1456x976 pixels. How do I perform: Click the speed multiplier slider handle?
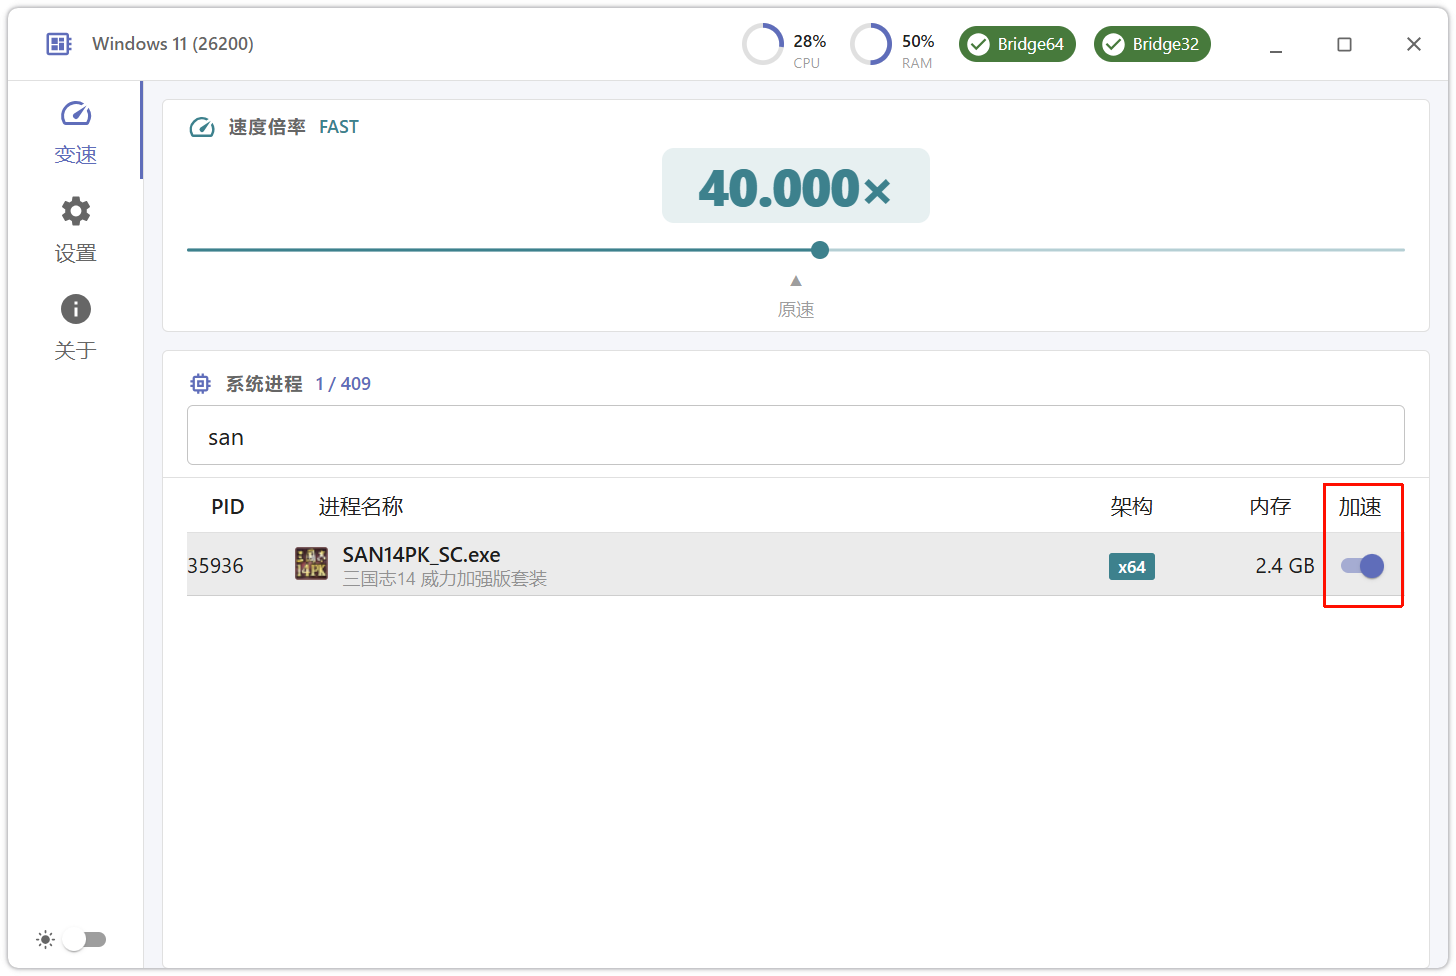820,250
